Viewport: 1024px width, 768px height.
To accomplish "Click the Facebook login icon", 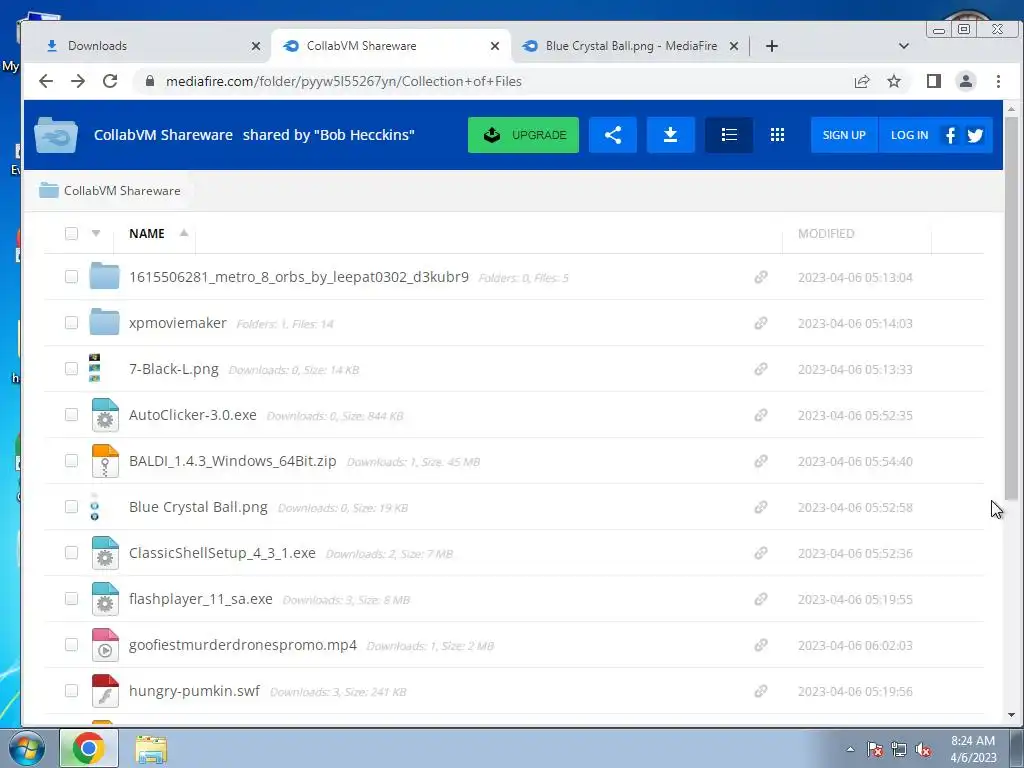I will pos(950,135).
